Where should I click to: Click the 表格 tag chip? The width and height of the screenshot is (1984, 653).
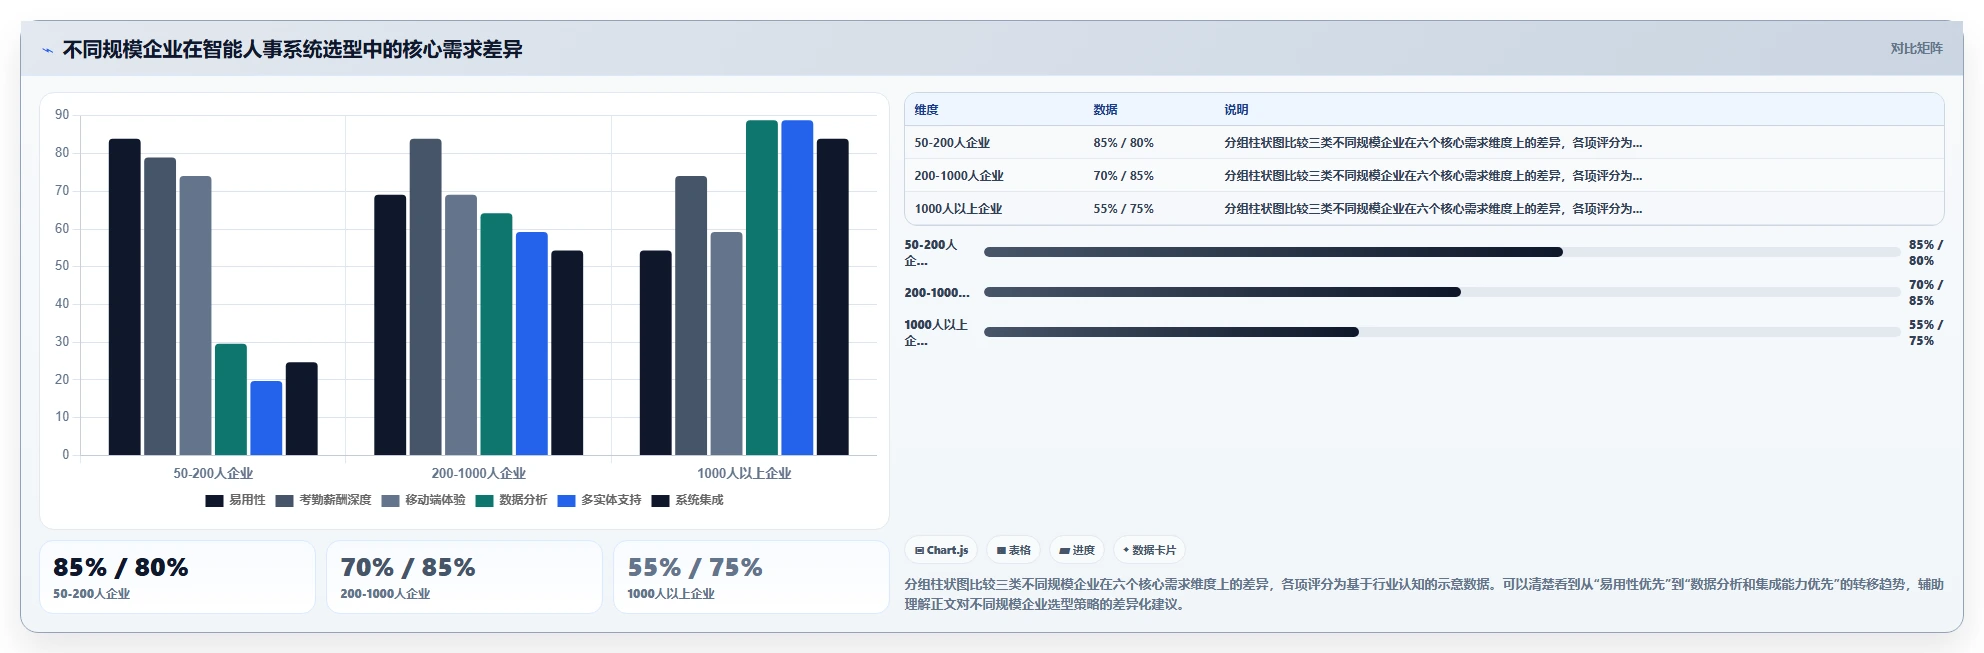[1013, 550]
